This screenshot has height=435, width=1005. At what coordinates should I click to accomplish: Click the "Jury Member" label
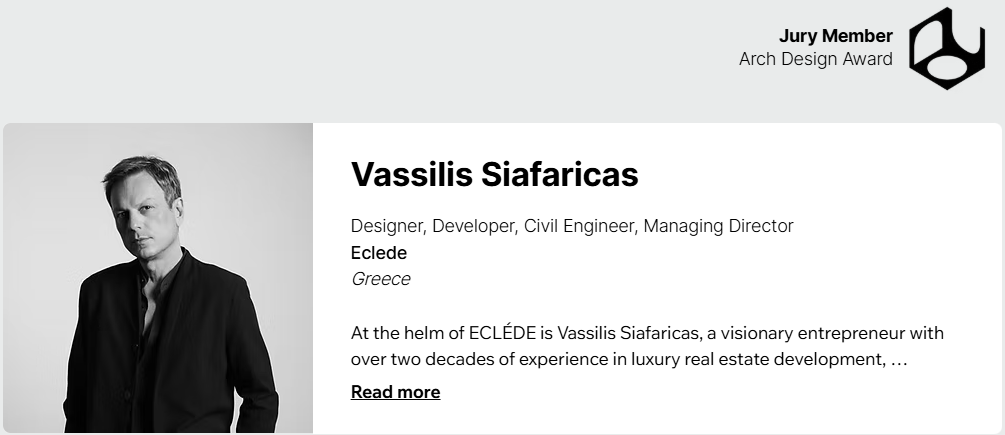tap(835, 37)
